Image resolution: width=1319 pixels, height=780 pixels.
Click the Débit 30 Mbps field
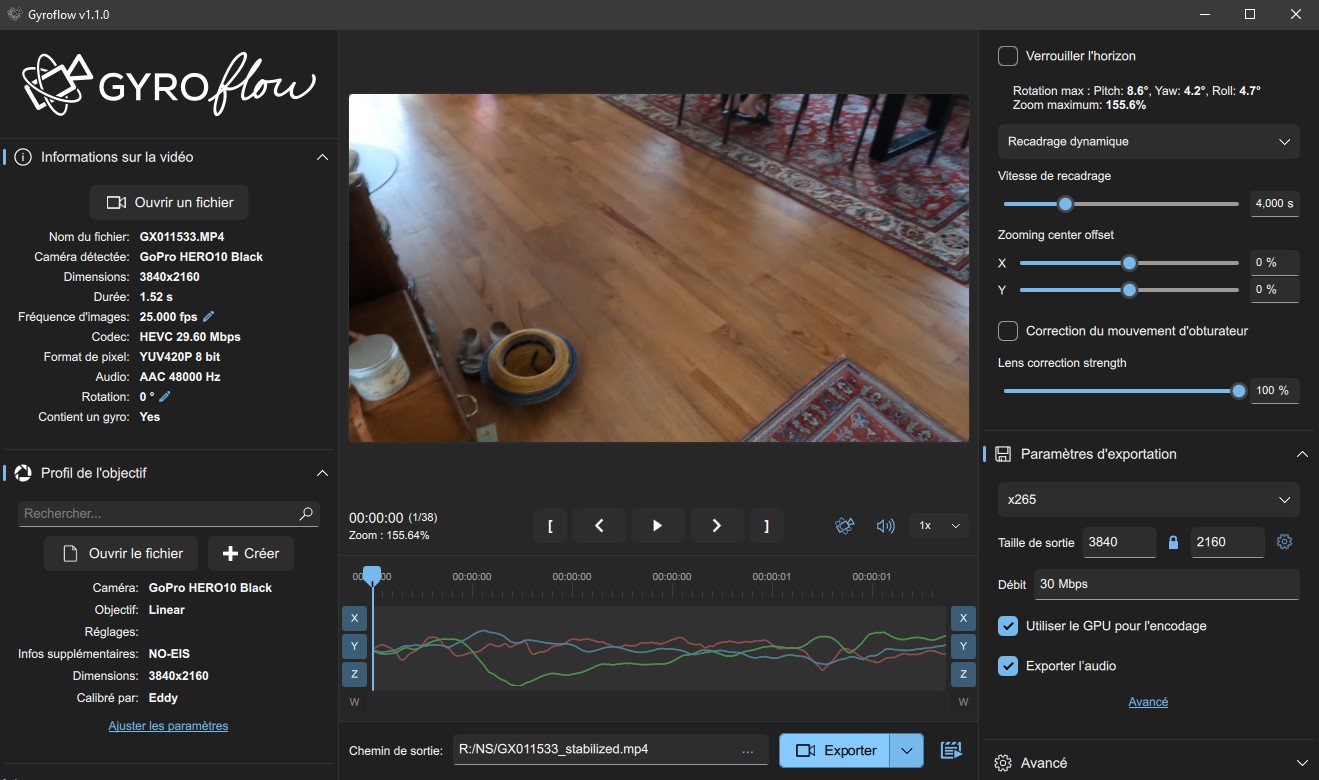[1166, 584]
